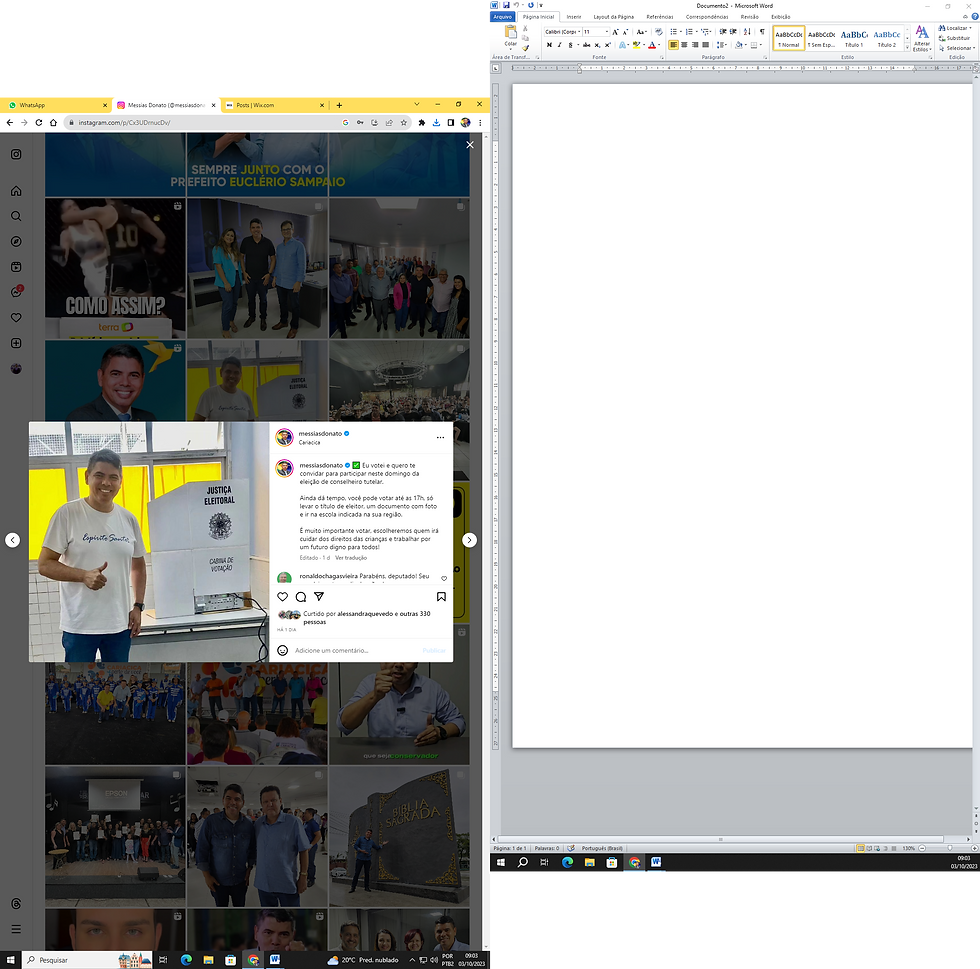Open Instagram Notifications heart in sidebar

coord(16,318)
